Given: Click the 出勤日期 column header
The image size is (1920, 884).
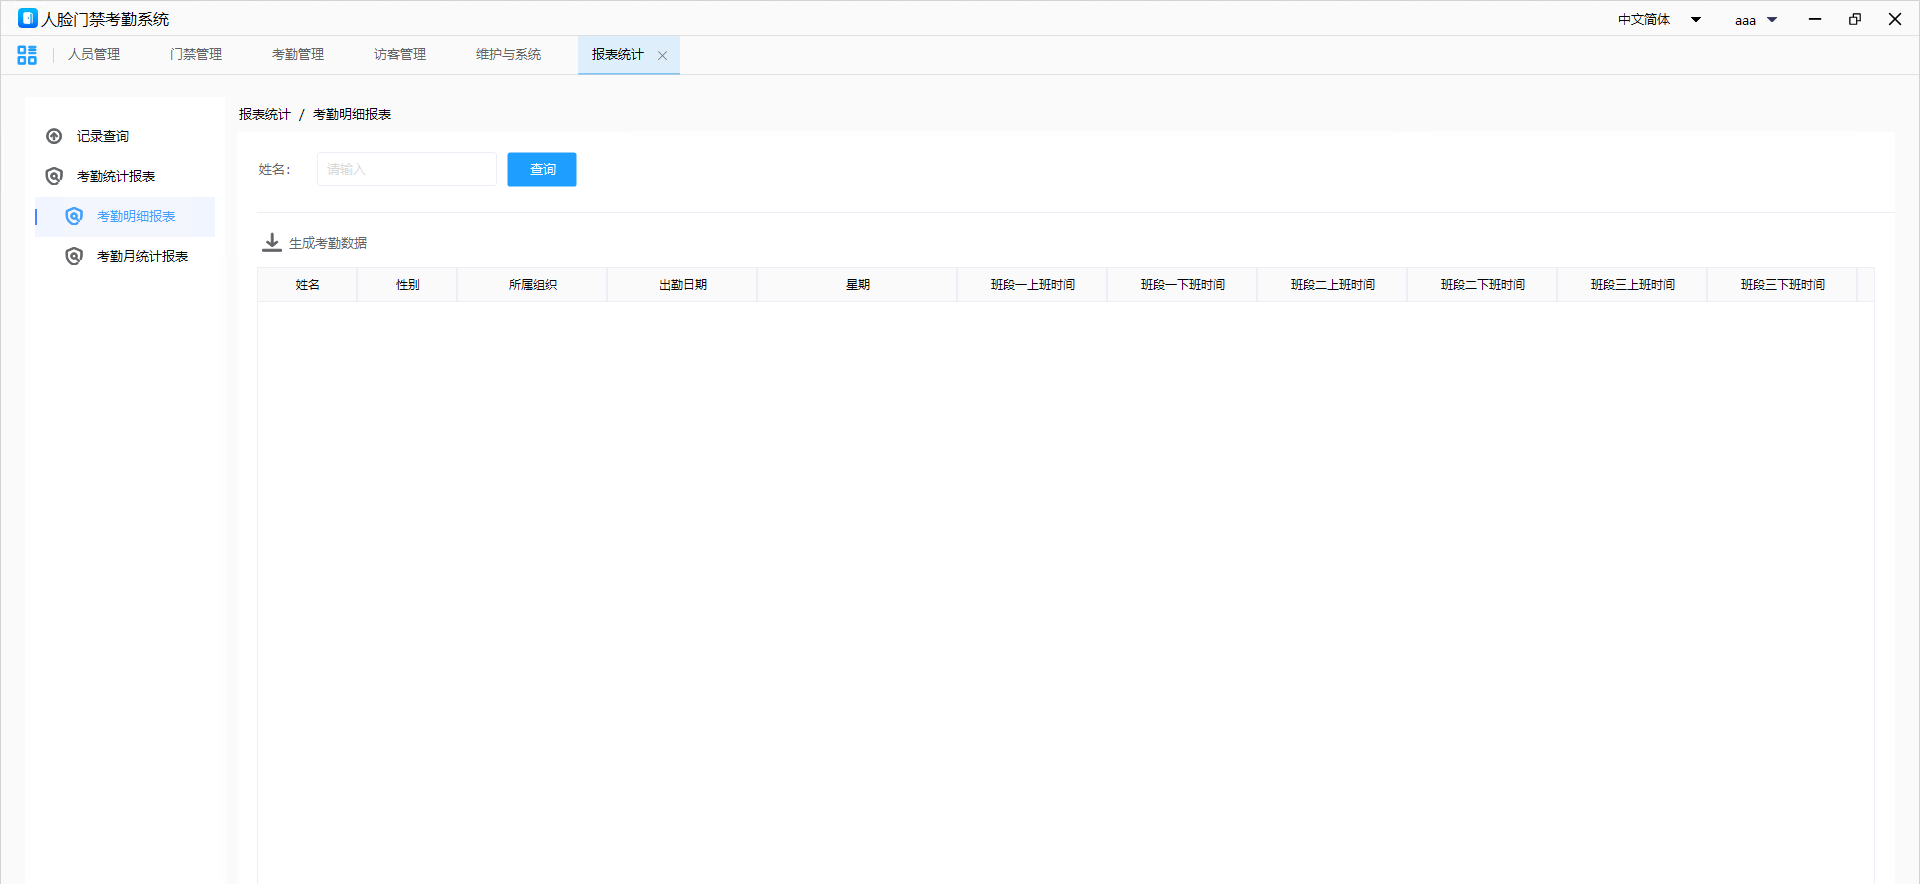Looking at the screenshot, I should (x=682, y=285).
